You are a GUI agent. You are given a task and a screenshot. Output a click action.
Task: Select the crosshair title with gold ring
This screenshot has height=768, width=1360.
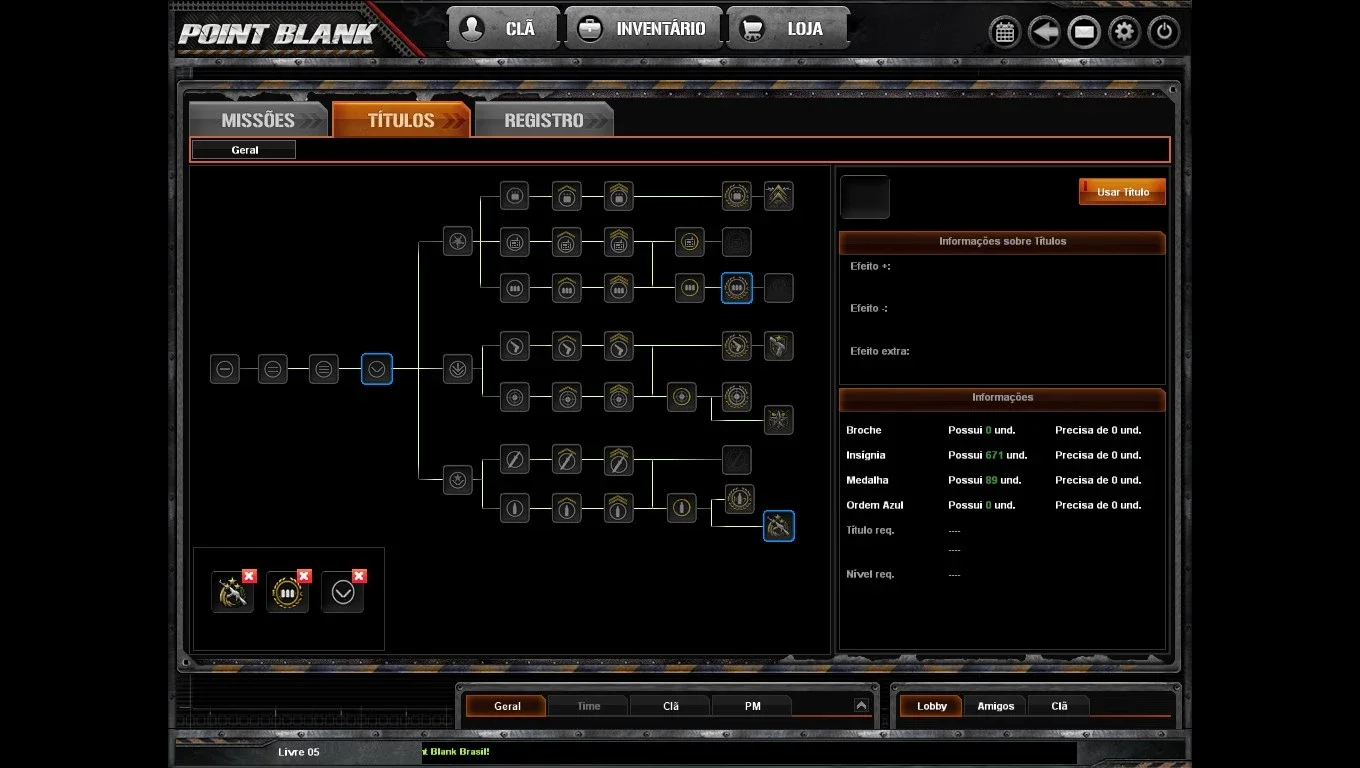682,397
